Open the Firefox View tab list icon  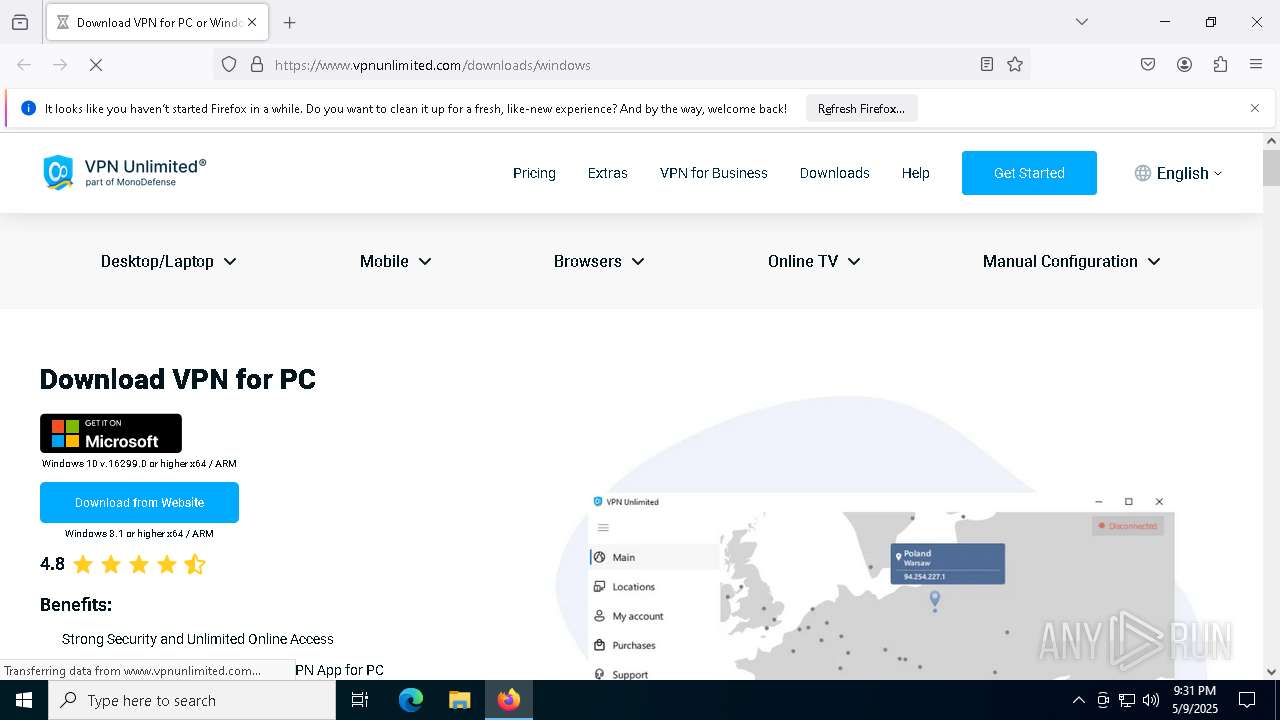coord(20,22)
